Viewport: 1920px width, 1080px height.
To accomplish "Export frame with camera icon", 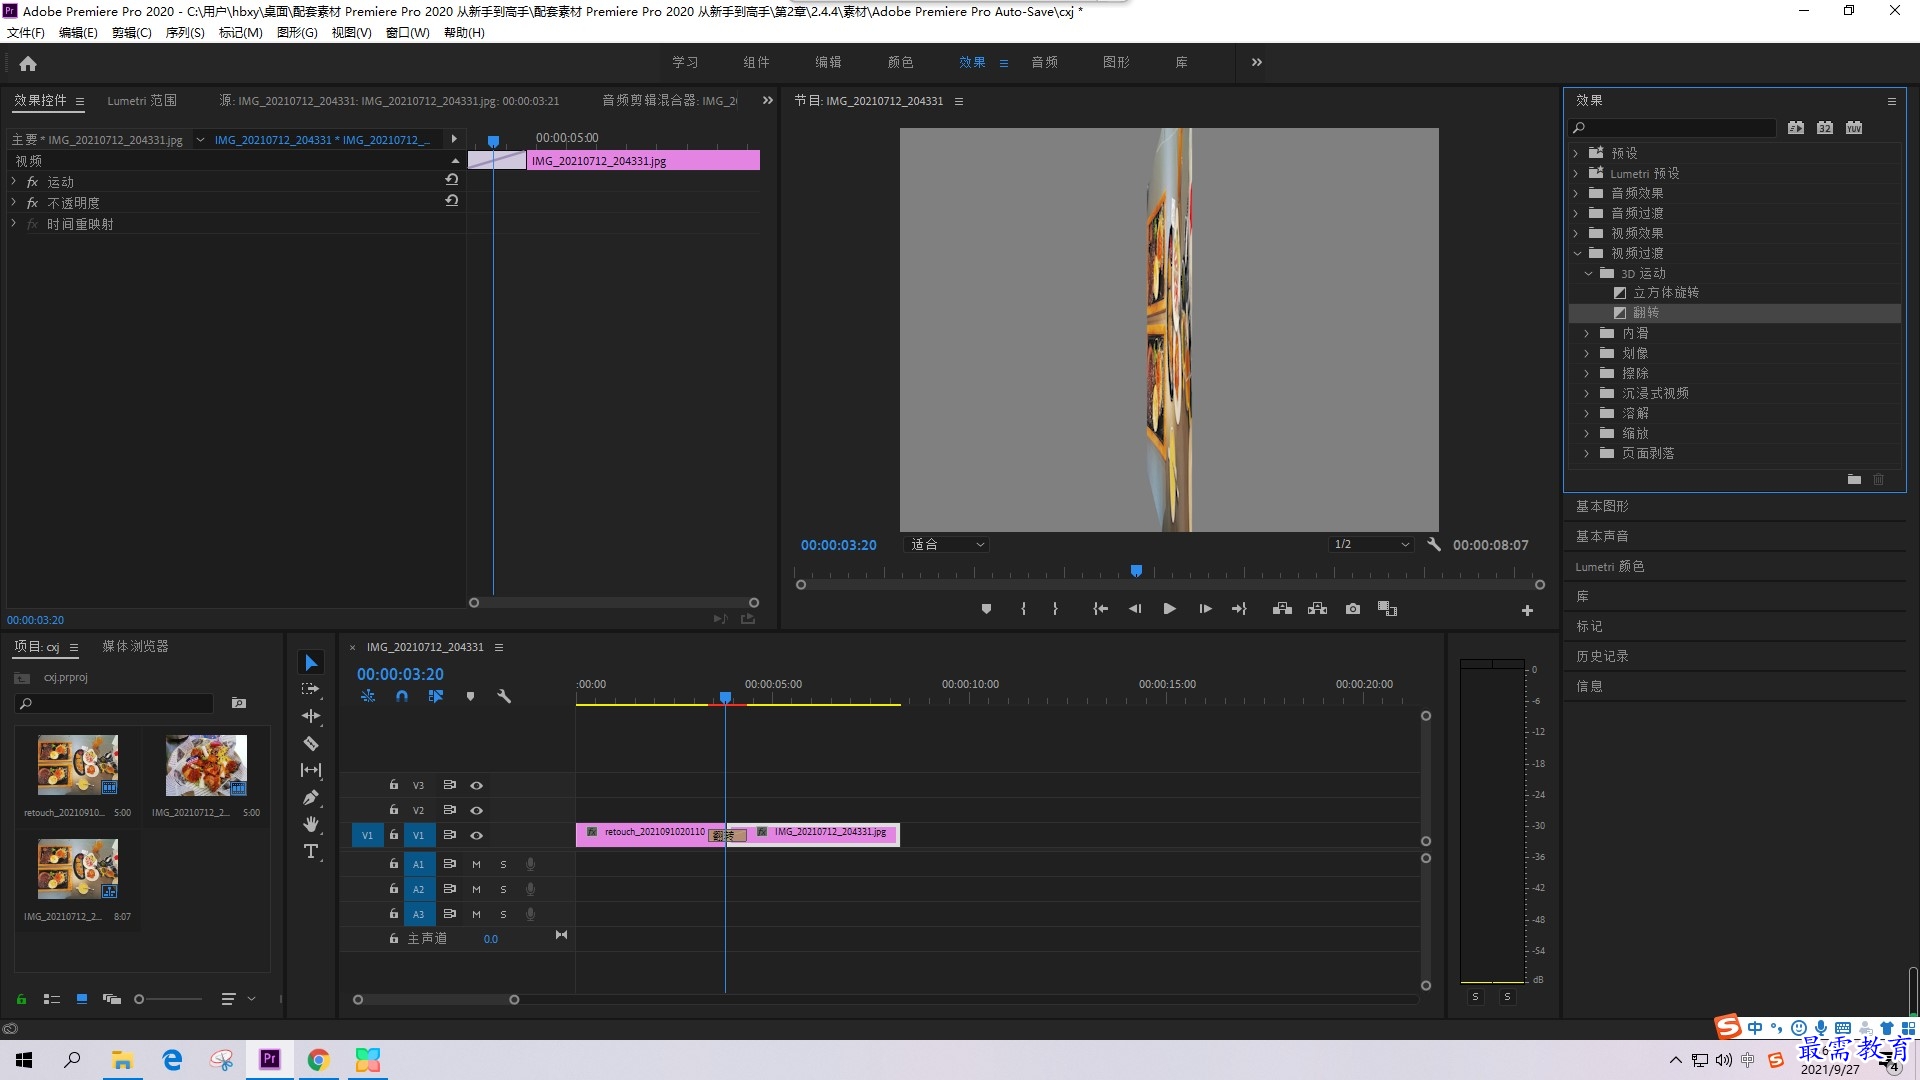I will 1353,609.
